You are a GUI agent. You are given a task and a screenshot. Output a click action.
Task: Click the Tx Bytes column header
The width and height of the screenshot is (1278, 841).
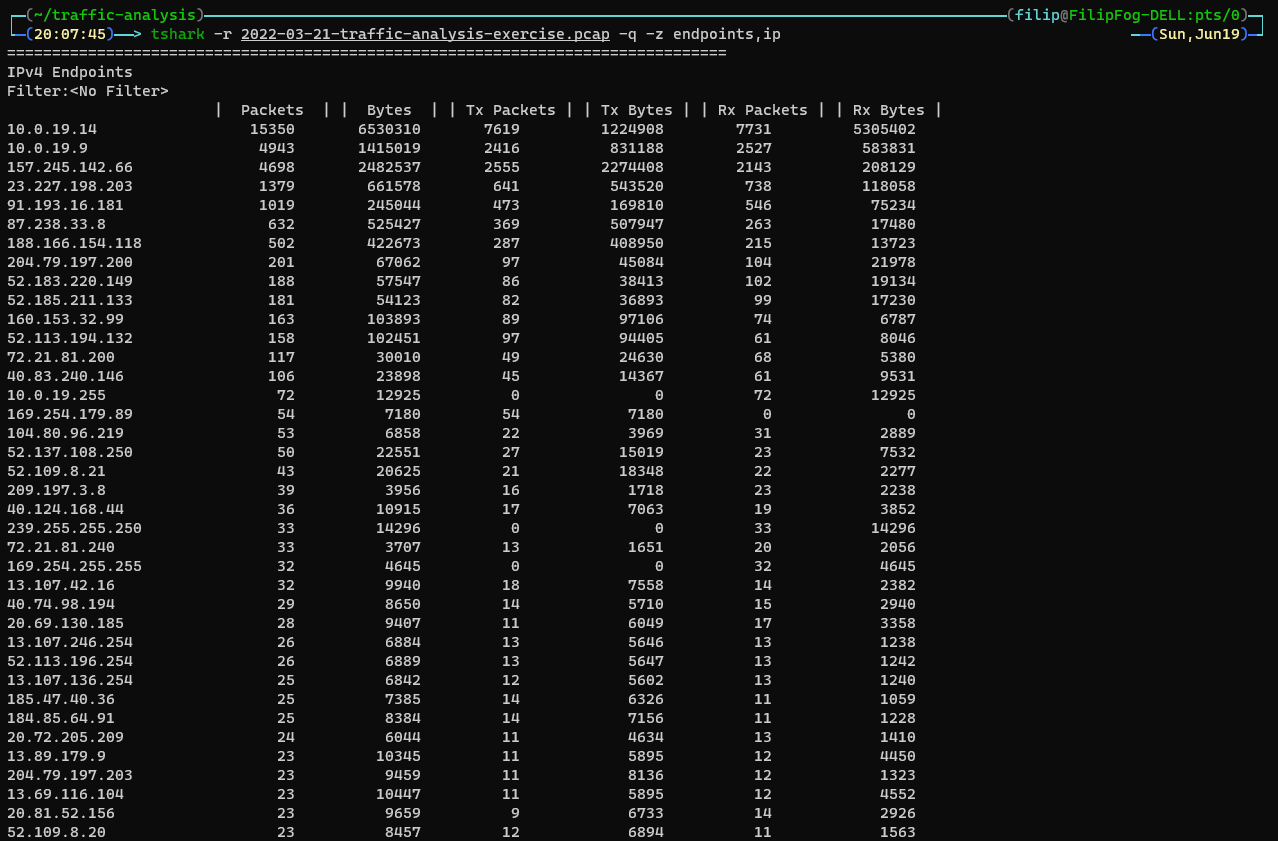pos(636,110)
